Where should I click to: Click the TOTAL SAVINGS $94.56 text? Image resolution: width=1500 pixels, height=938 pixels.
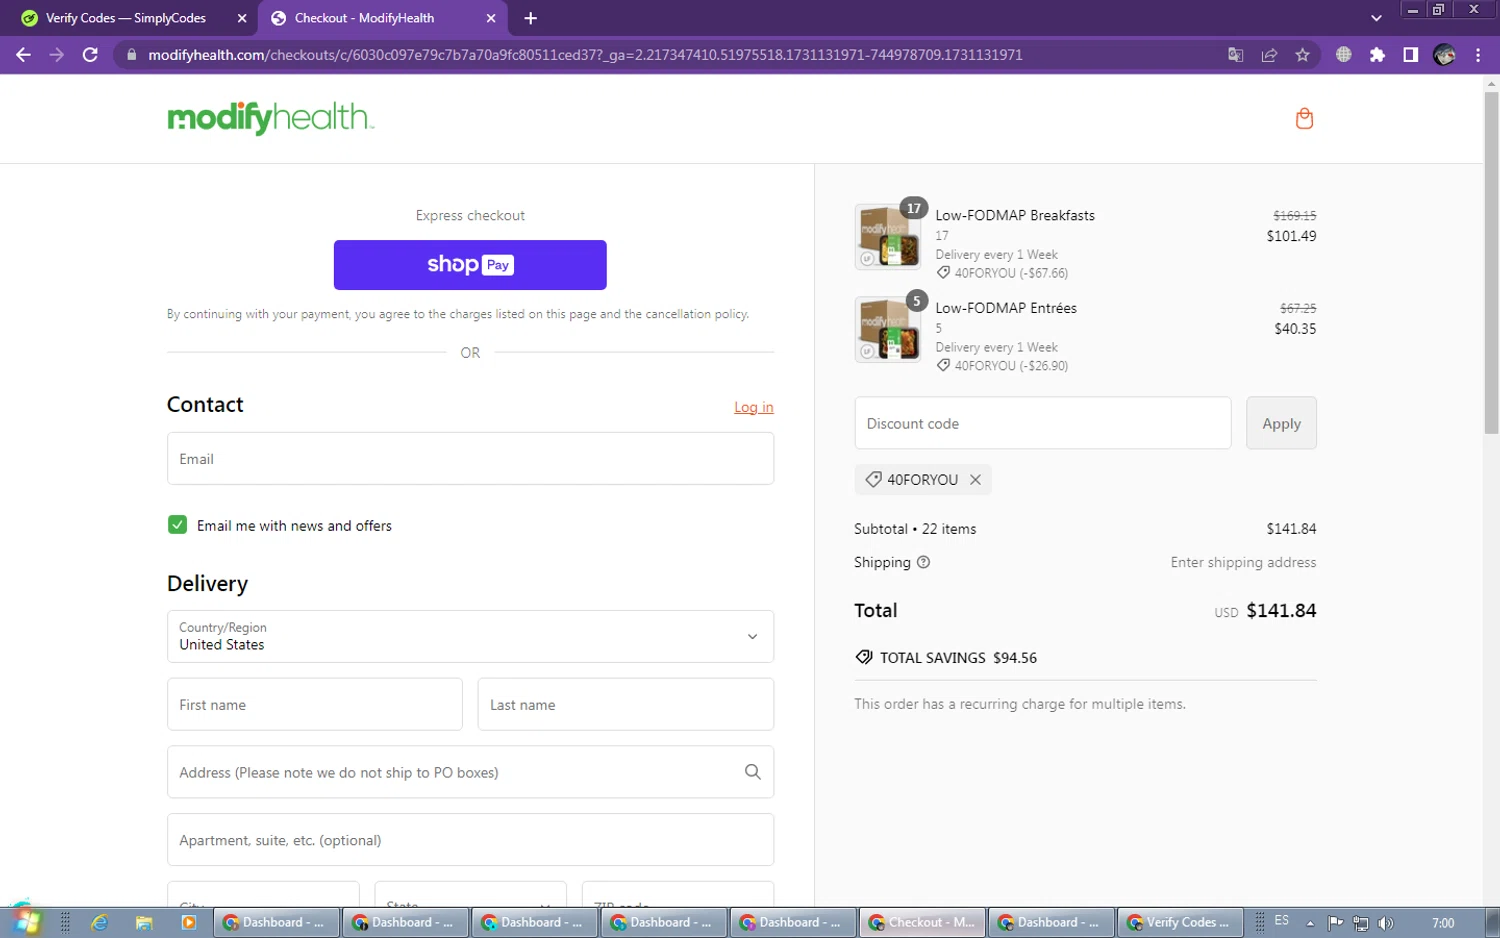point(958,658)
